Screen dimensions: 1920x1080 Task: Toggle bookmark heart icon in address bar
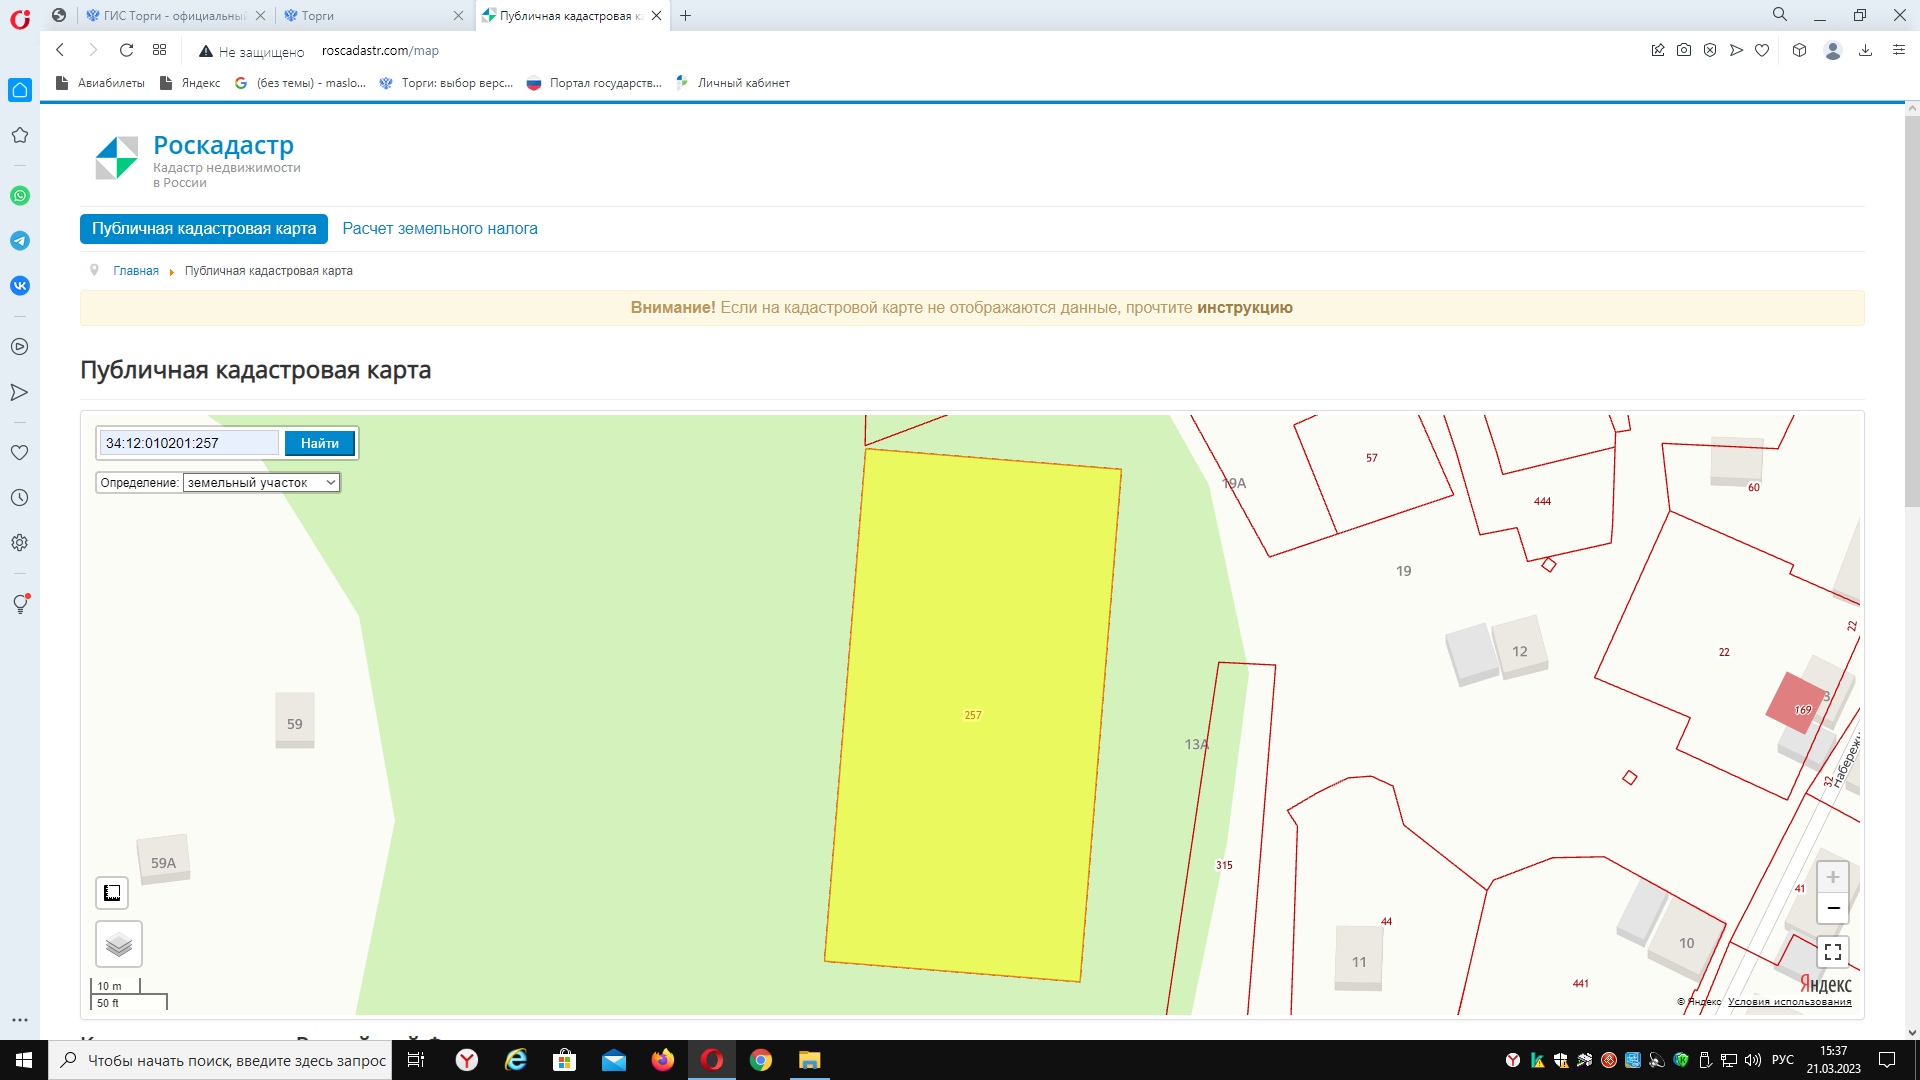pos(1762,50)
